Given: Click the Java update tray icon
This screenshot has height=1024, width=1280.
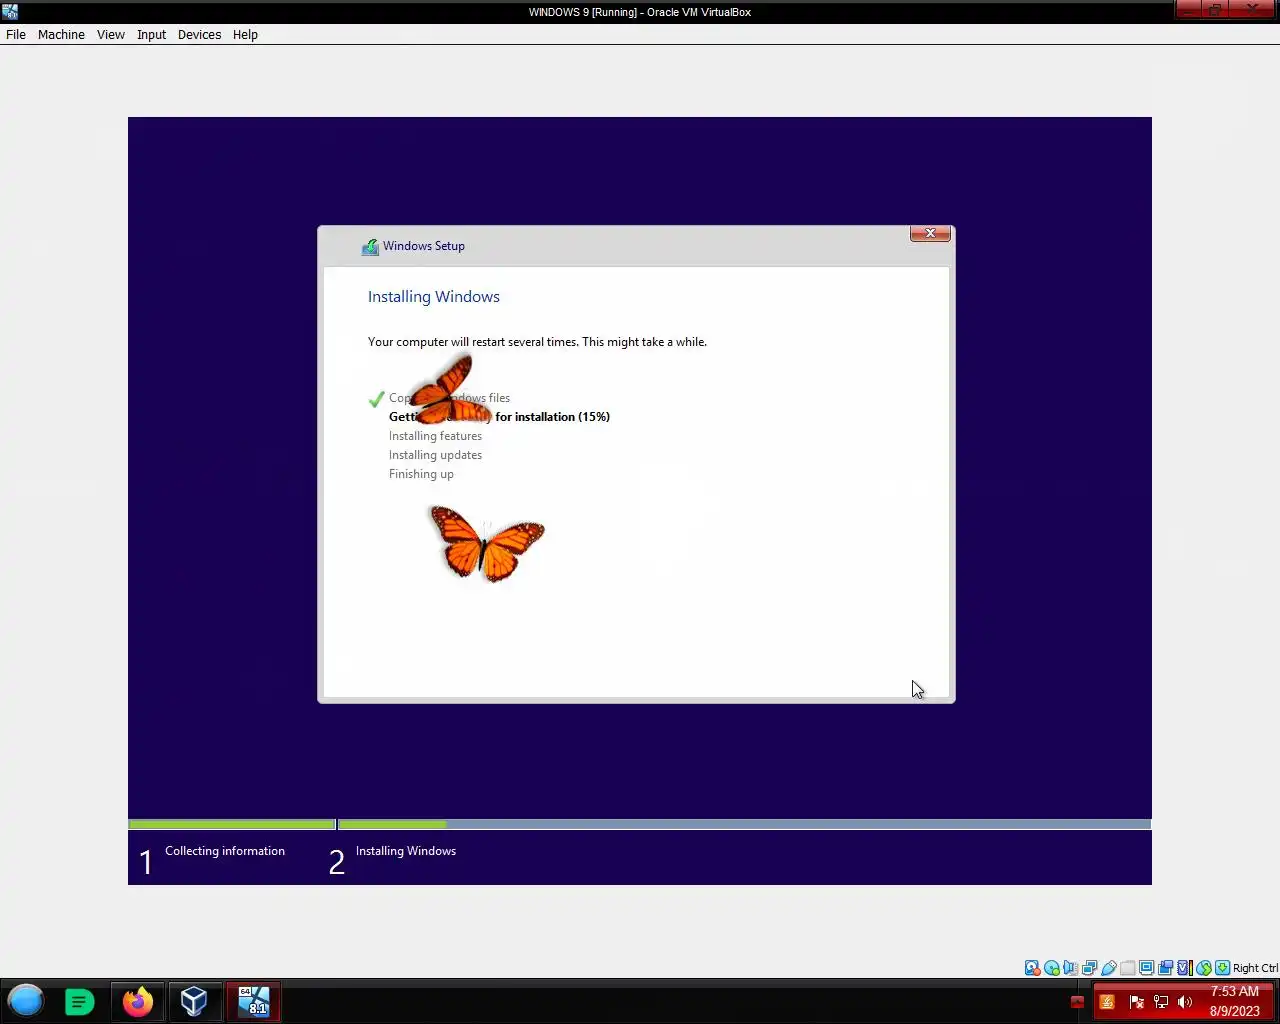Looking at the screenshot, I should pos(1107,1002).
